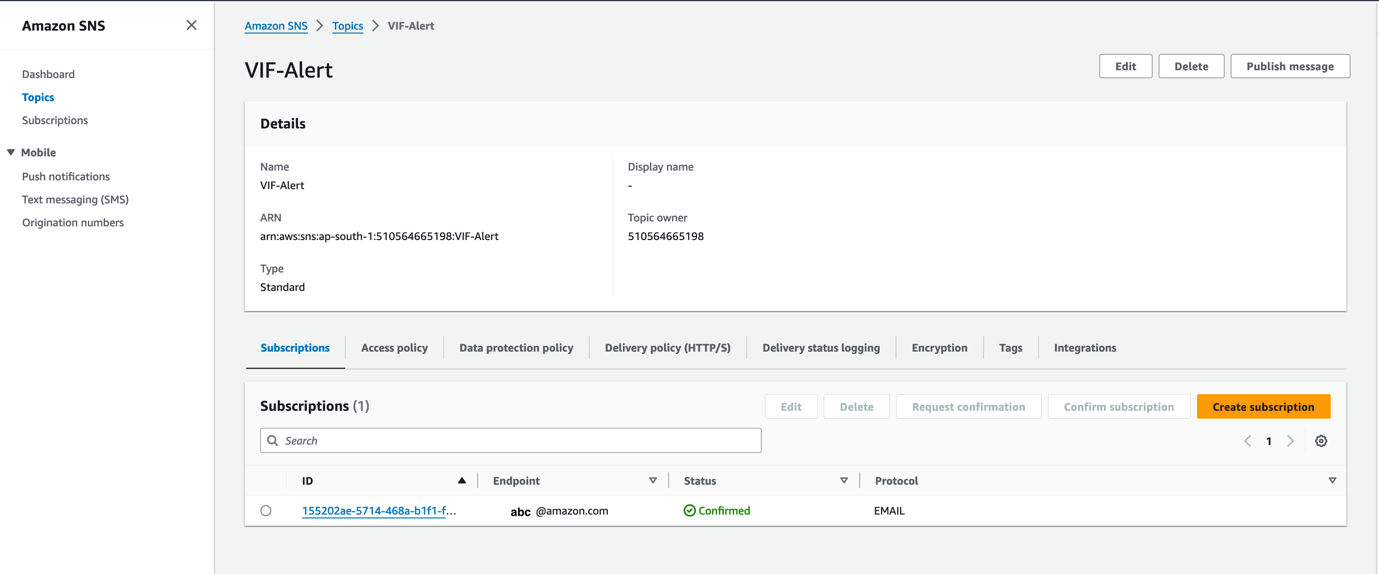This screenshot has width=1379, height=574.
Task: Open the Integrations tab
Action: coord(1085,348)
